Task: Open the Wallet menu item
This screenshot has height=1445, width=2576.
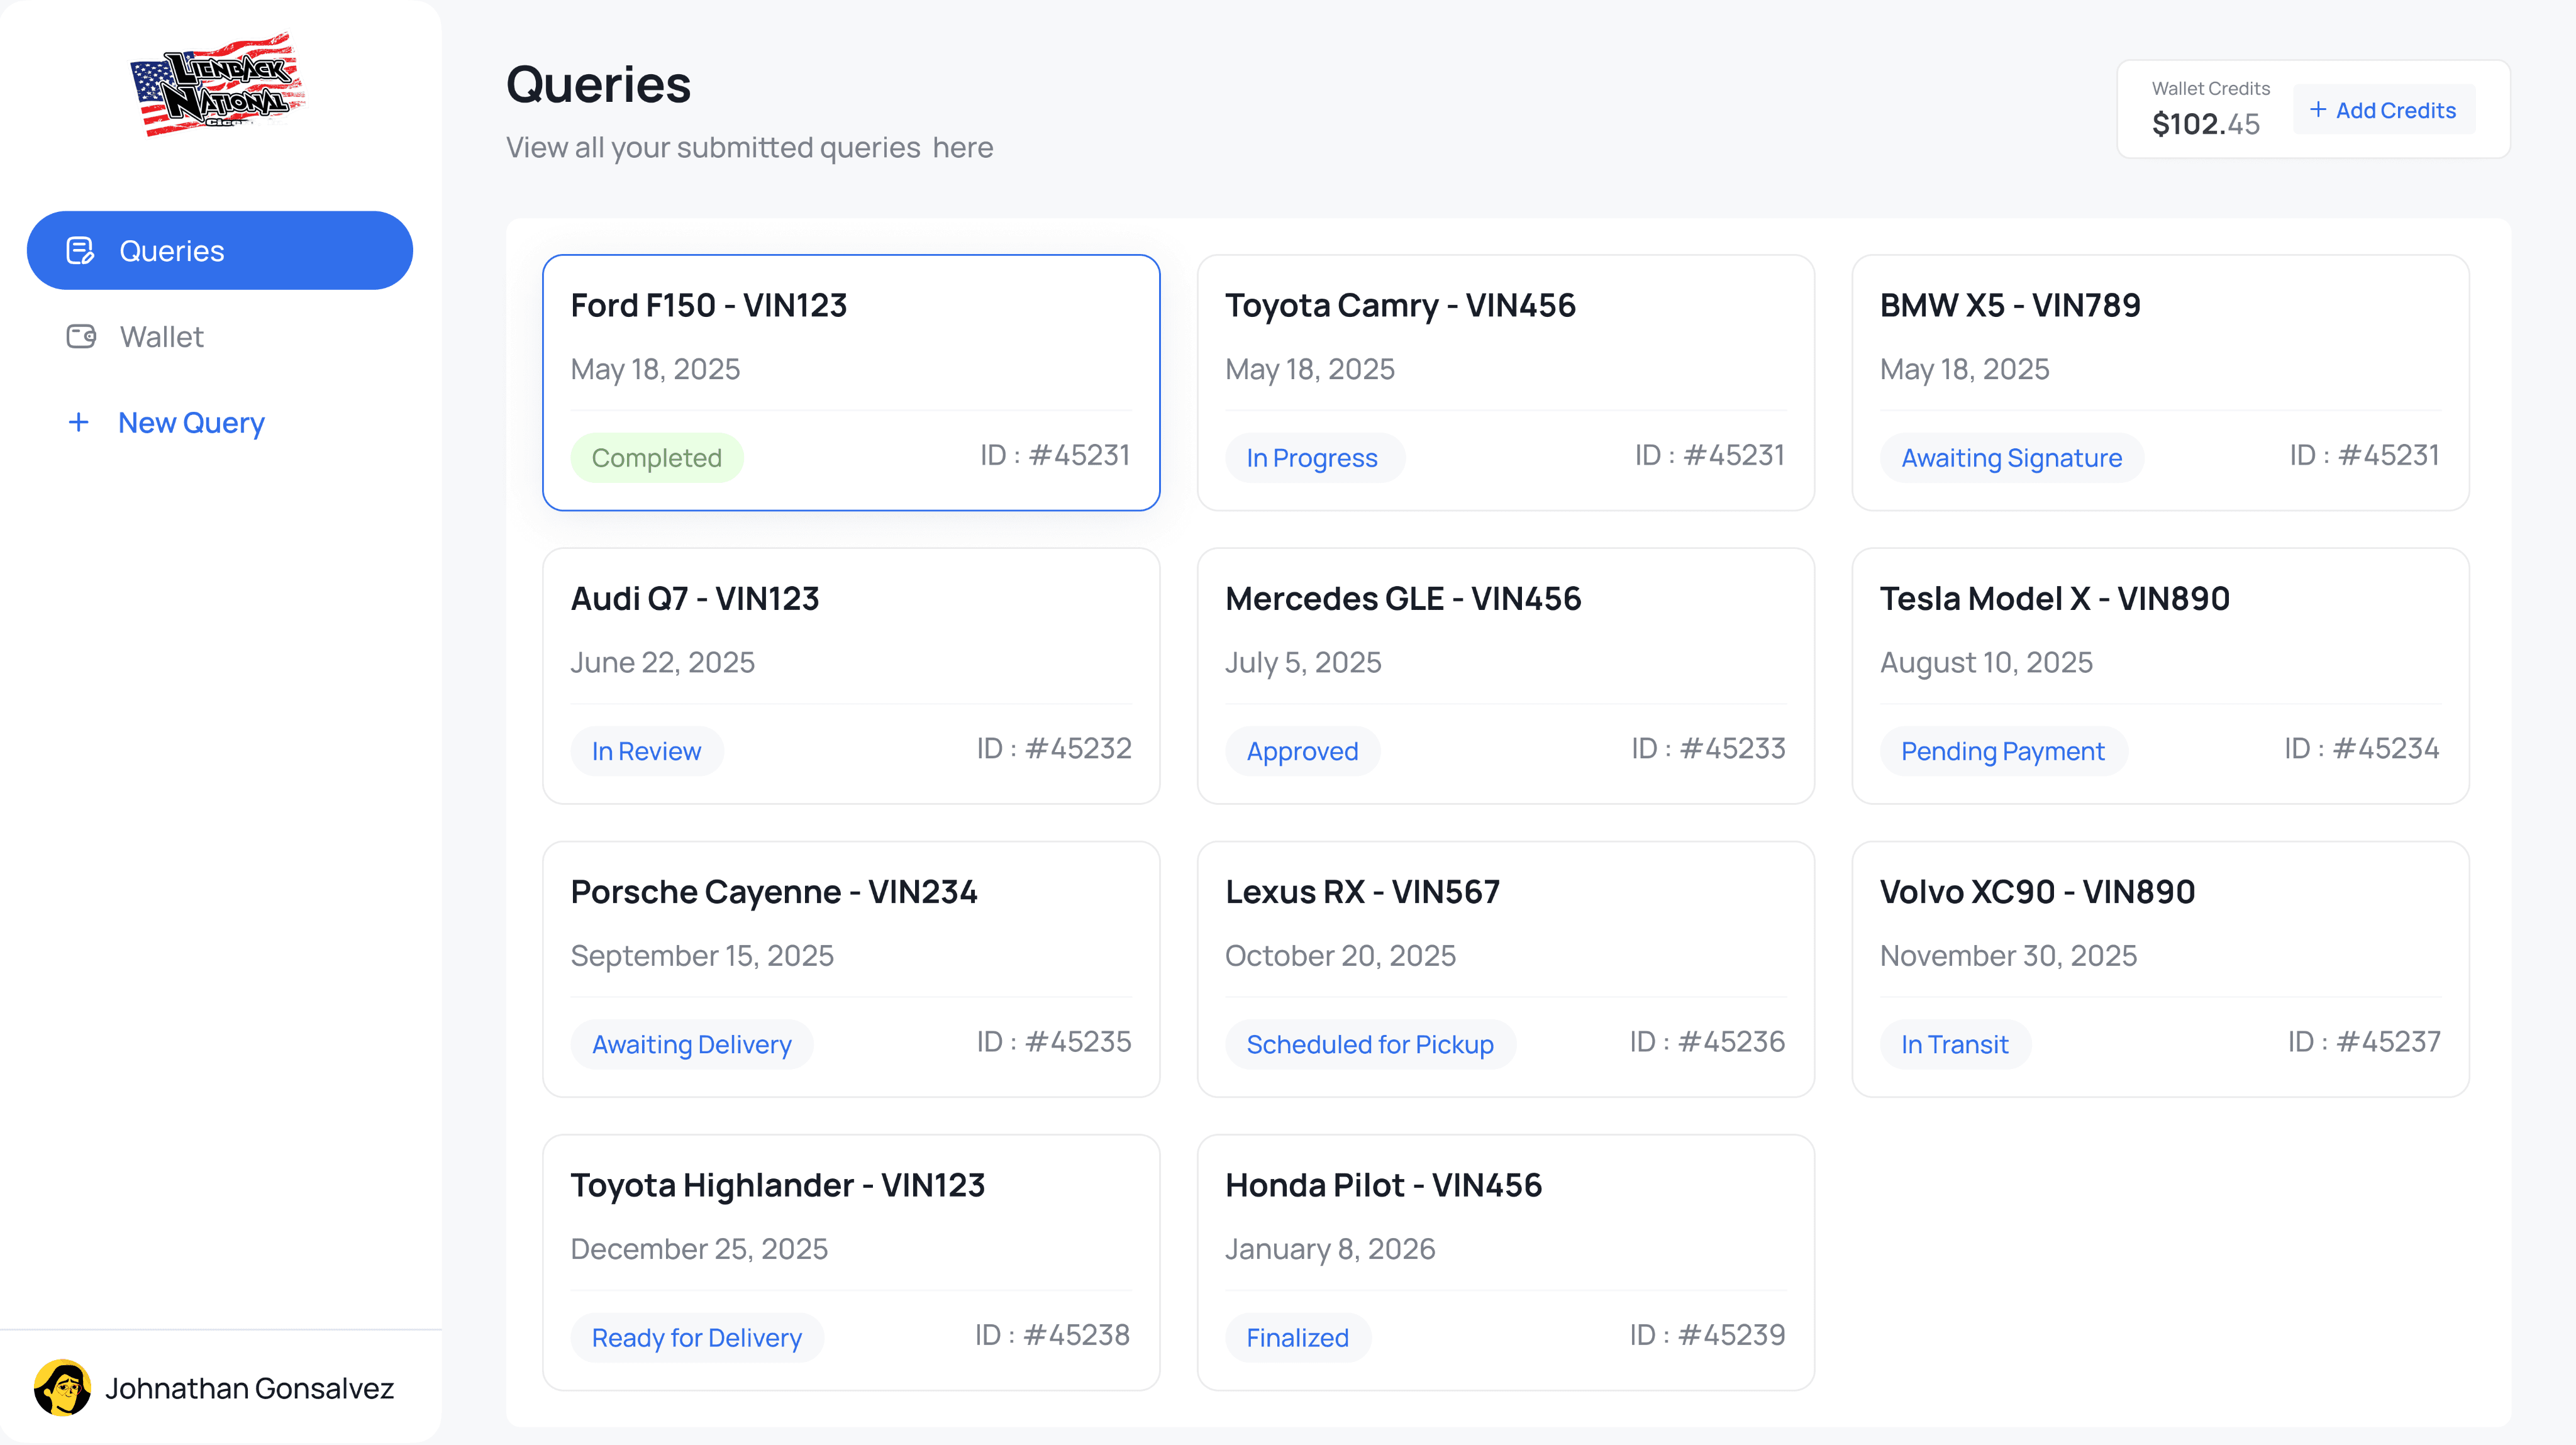Action: (x=161, y=337)
